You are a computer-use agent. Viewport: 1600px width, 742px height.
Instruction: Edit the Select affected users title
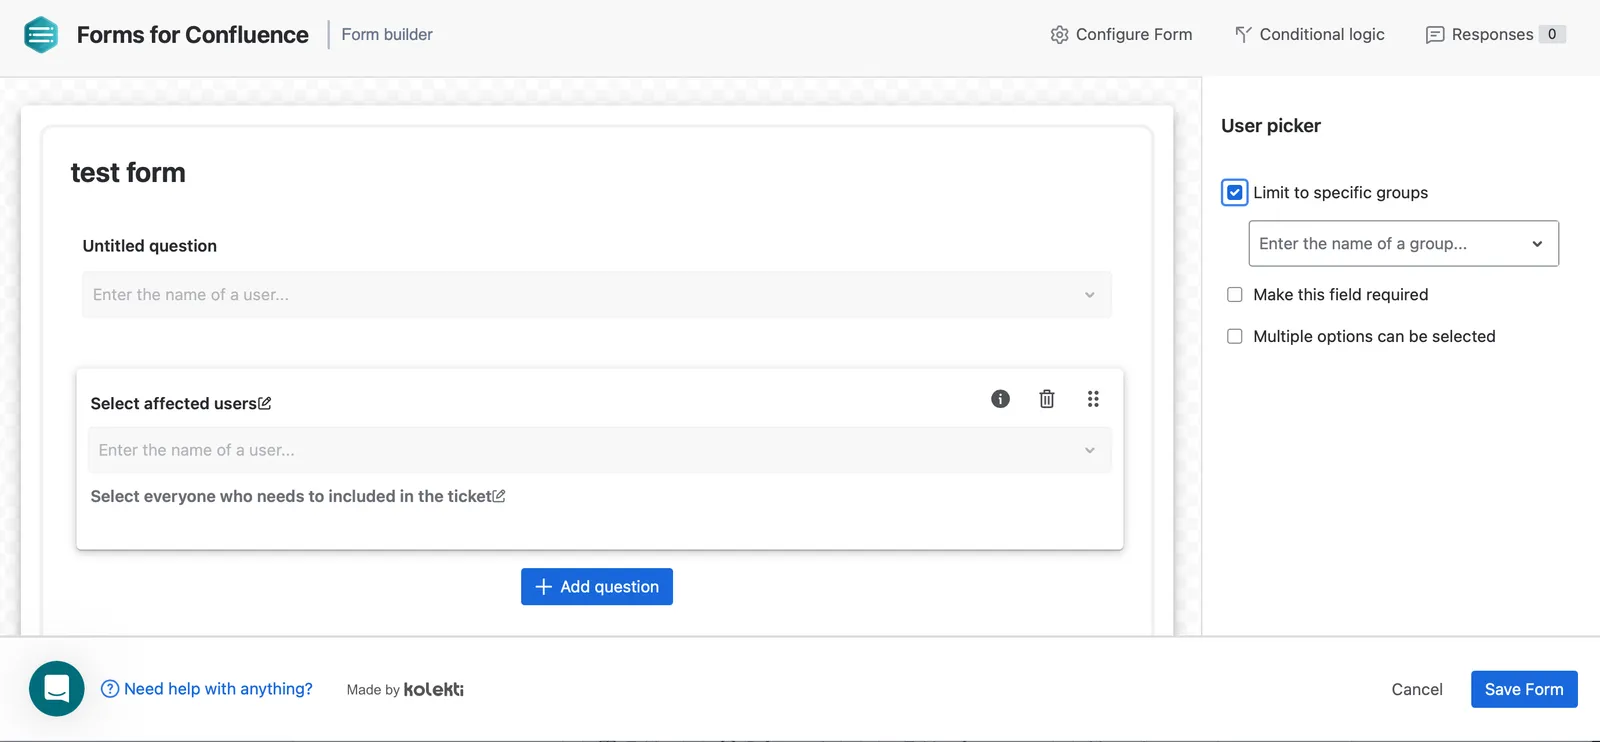click(265, 403)
